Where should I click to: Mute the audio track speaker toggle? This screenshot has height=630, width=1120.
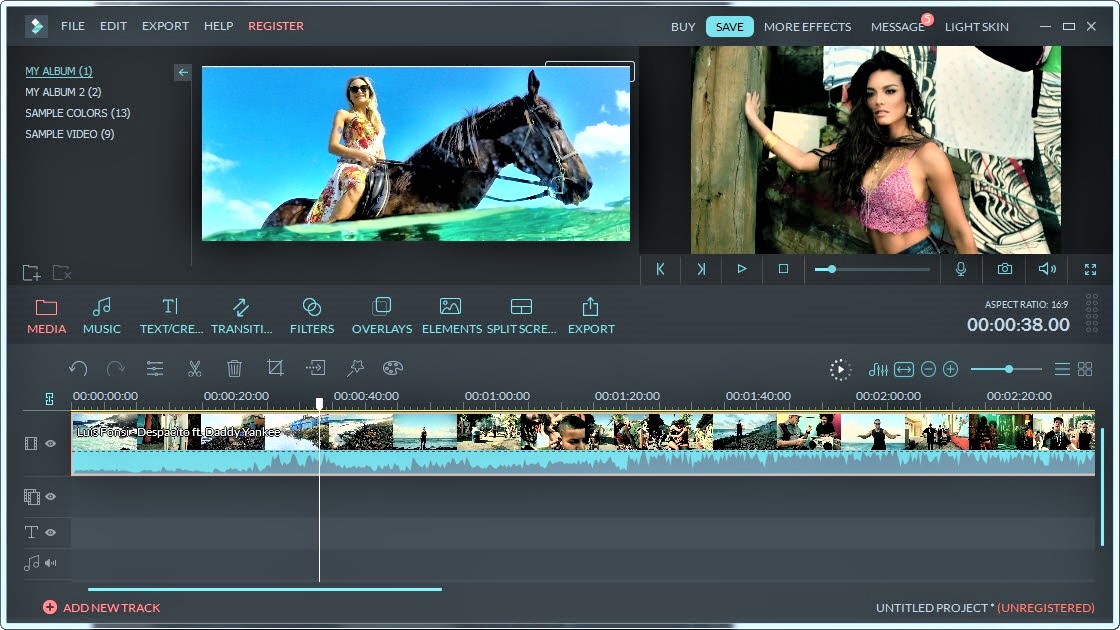[x=51, y=563]
